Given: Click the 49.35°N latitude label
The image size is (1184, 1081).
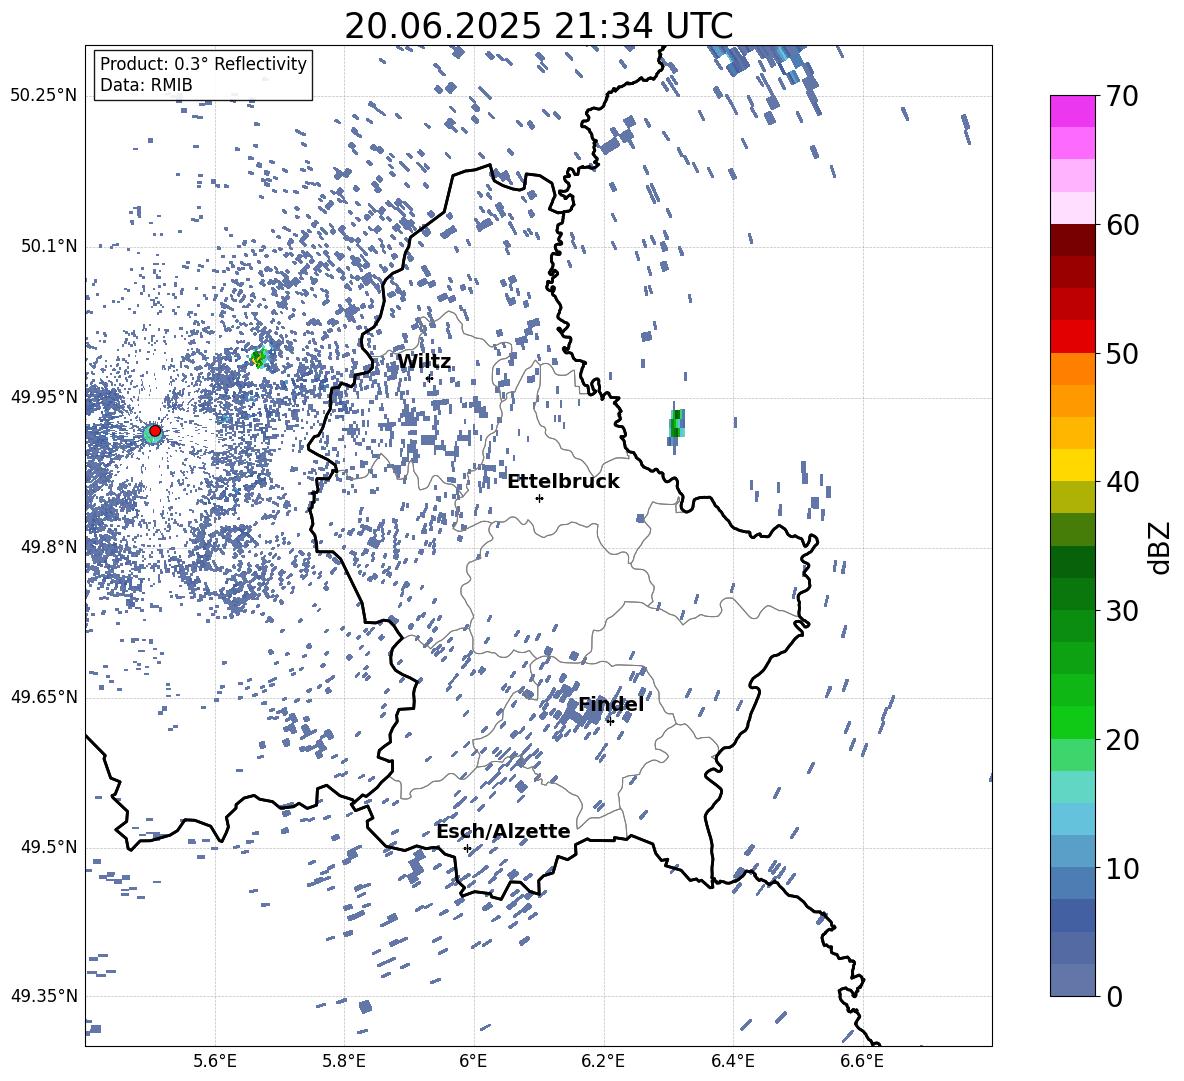Looking at the screenshot, I should coord(44,996).
